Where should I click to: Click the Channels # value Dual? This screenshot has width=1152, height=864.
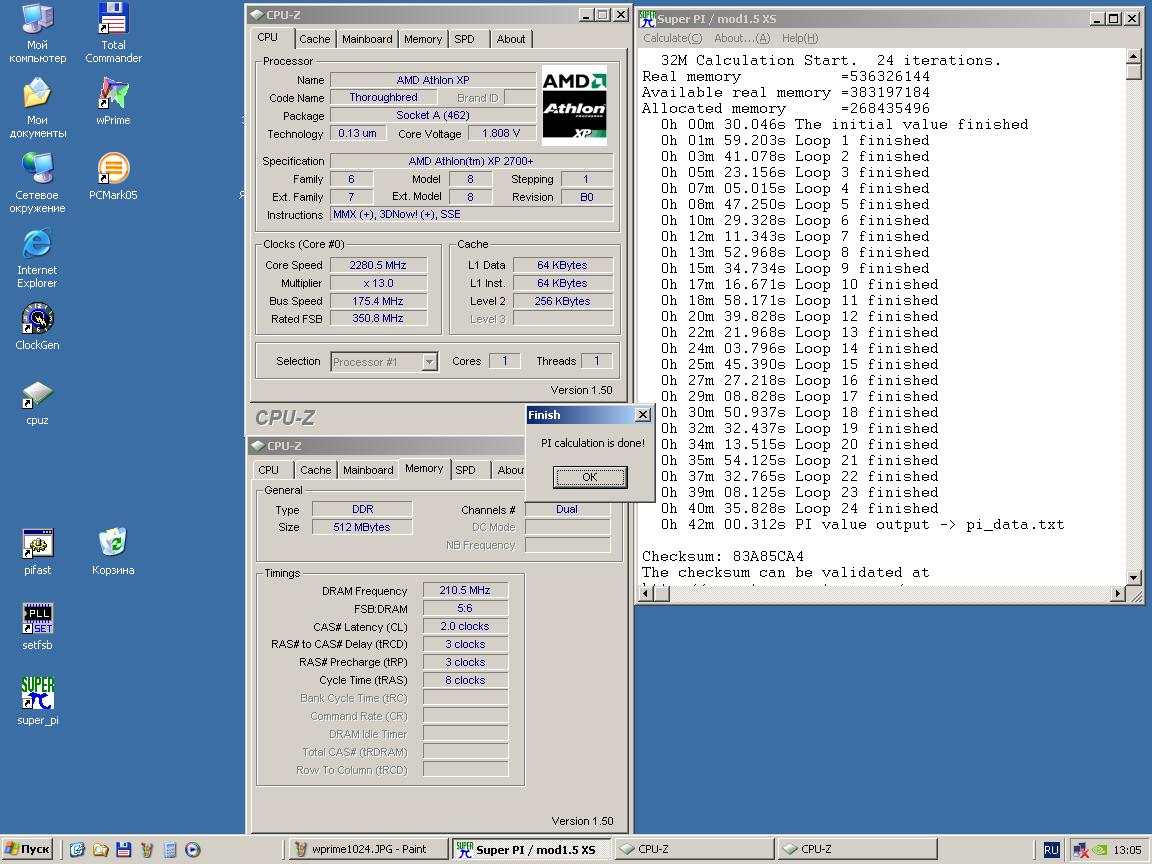(567, 509)
